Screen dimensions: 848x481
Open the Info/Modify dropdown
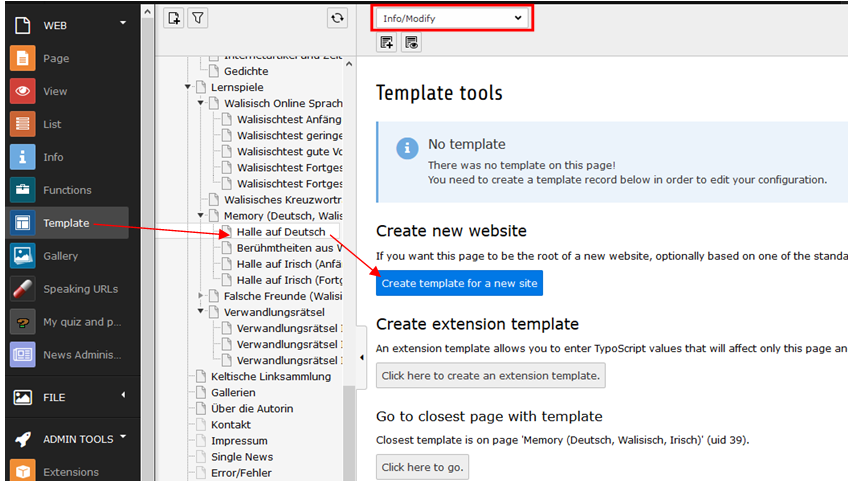click(453, 18)
